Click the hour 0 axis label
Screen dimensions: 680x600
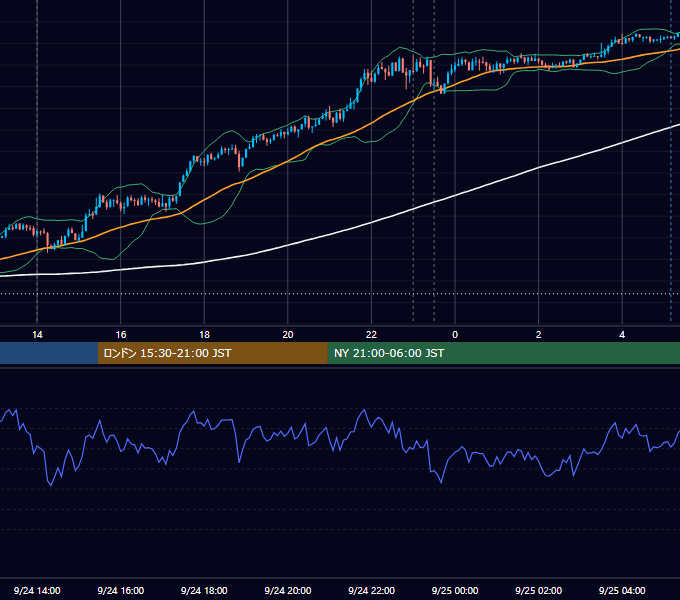455,335
